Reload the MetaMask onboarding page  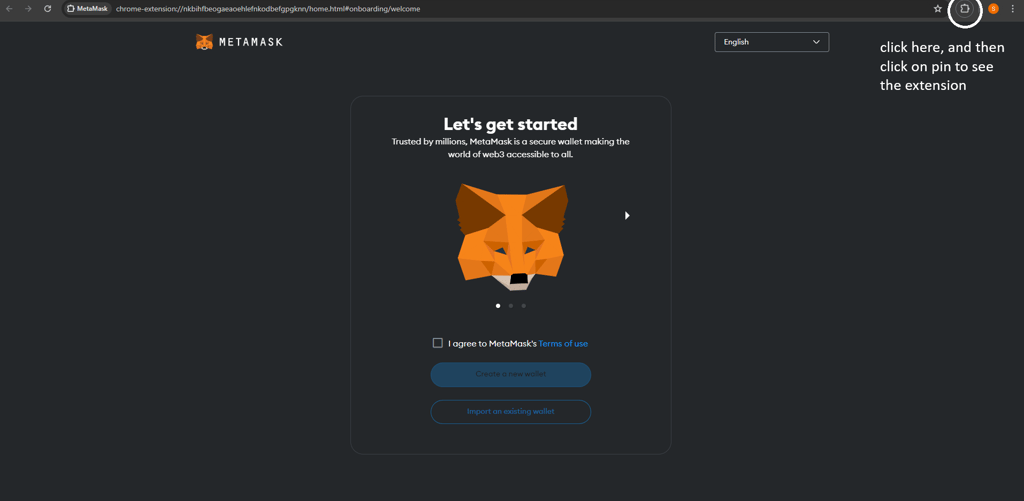click(x=48, y=9)
